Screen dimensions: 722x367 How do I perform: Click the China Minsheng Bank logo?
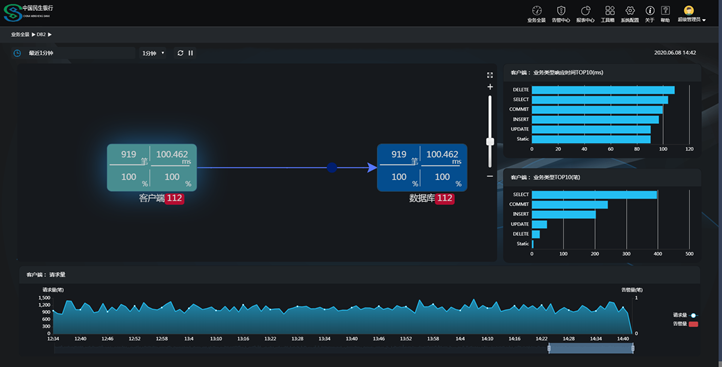point(29,13)
